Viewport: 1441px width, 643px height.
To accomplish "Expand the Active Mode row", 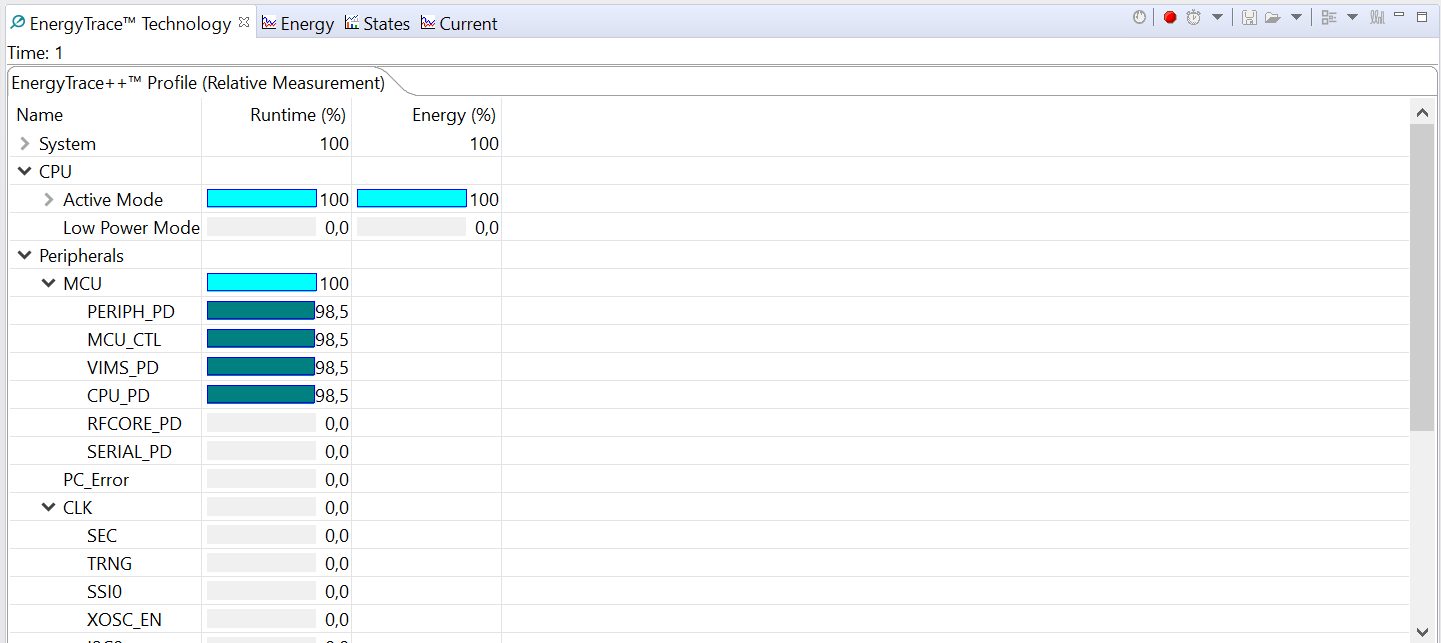I will (x=49, y=200).
